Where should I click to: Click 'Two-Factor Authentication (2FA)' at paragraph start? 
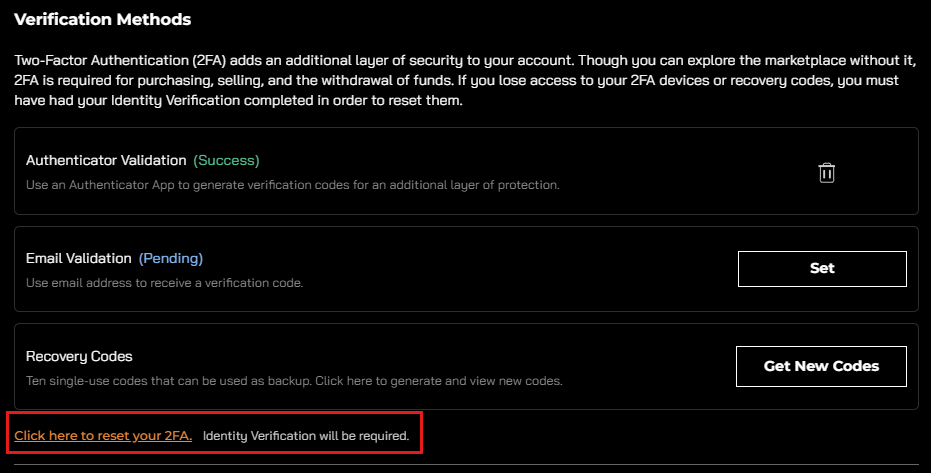(120, 61)
